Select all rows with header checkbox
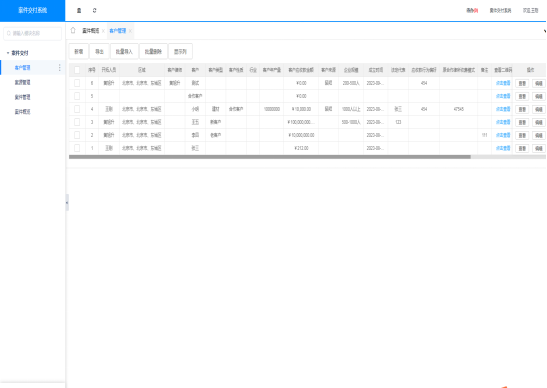 77,70
